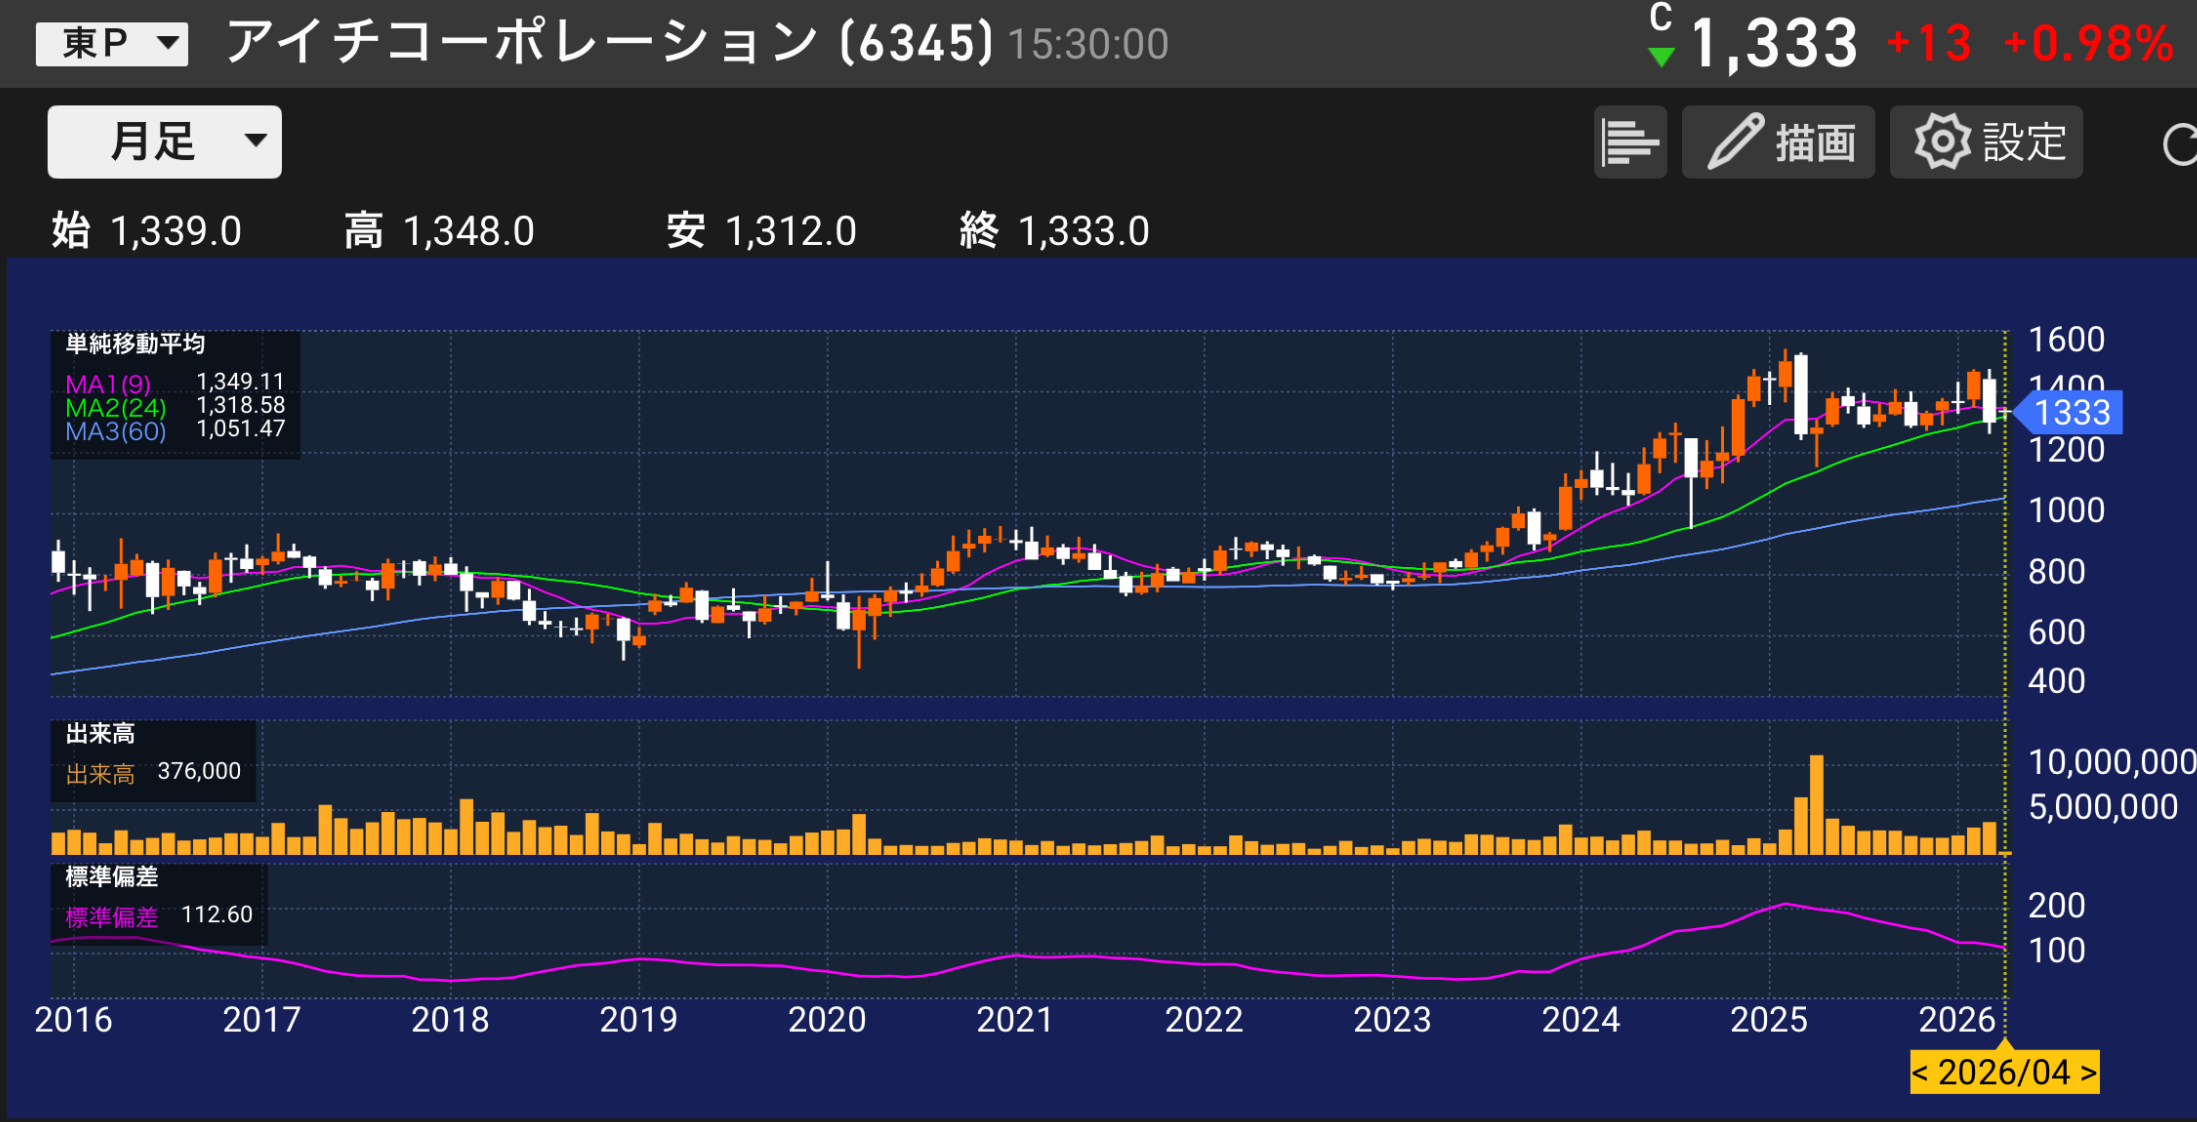The width and height of the screenshot is (2197, 1122).
Task: Click the blue 1333 price flag marker
Action: (x=2072, y=411)
